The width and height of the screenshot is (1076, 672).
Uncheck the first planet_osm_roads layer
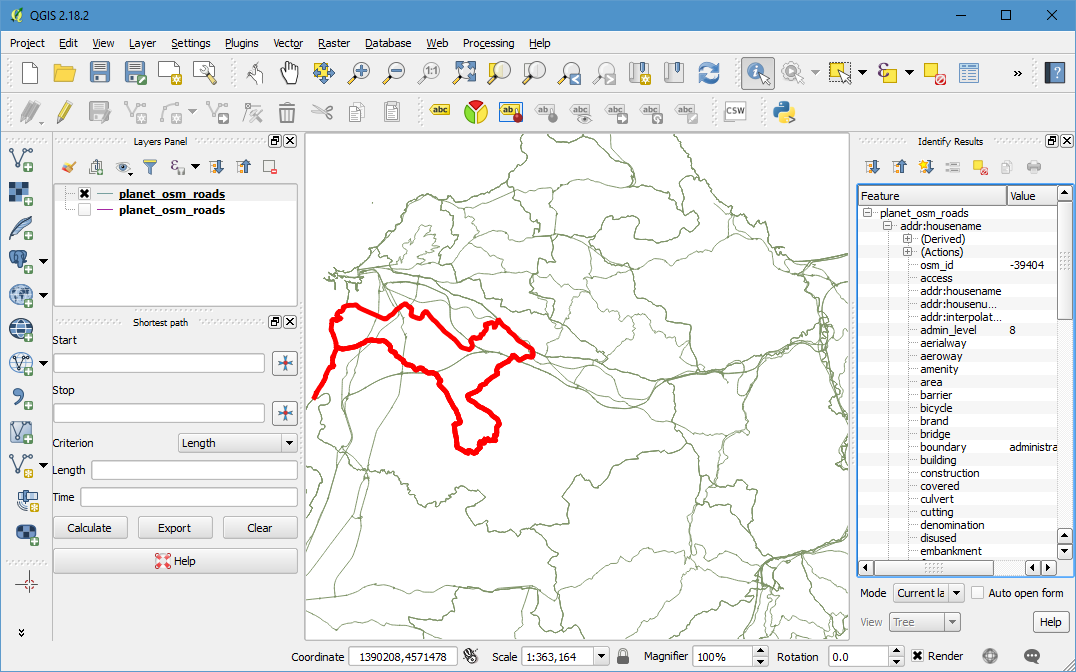84,194
